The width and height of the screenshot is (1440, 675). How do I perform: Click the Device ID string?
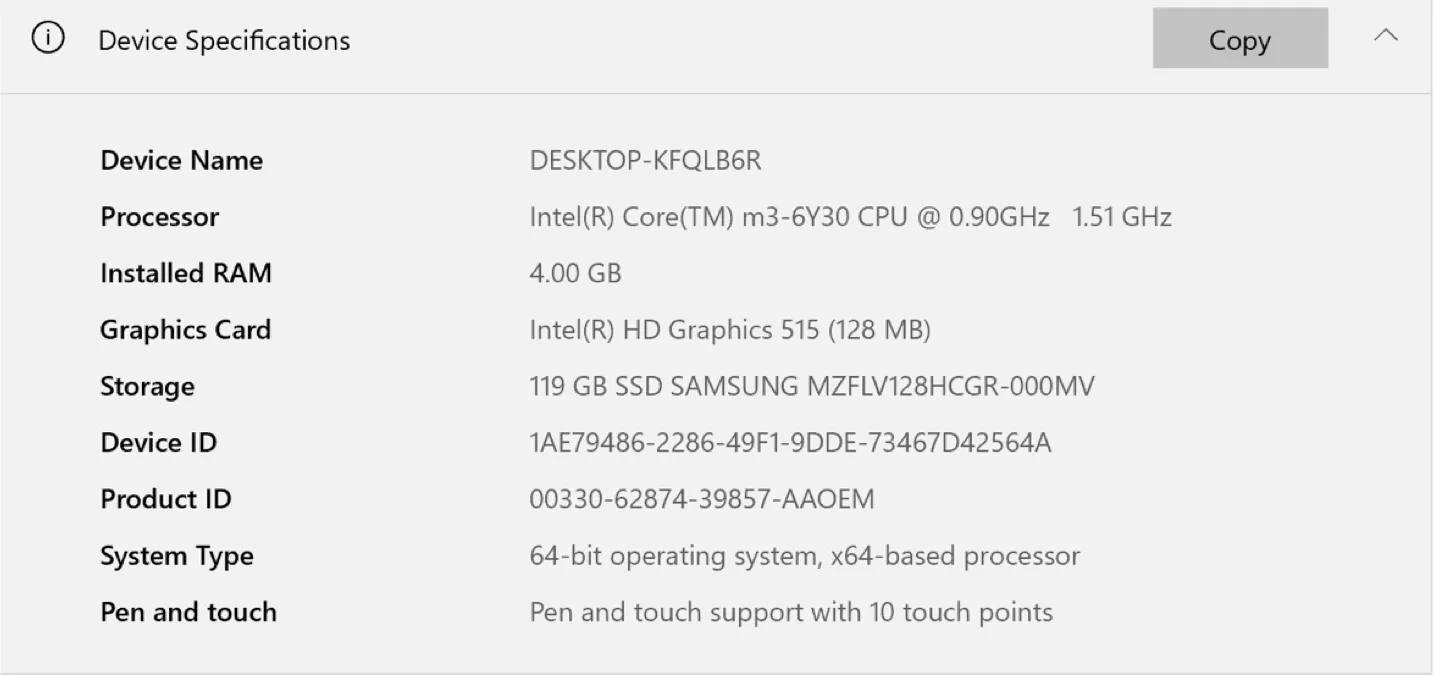(x=791, y=442)
